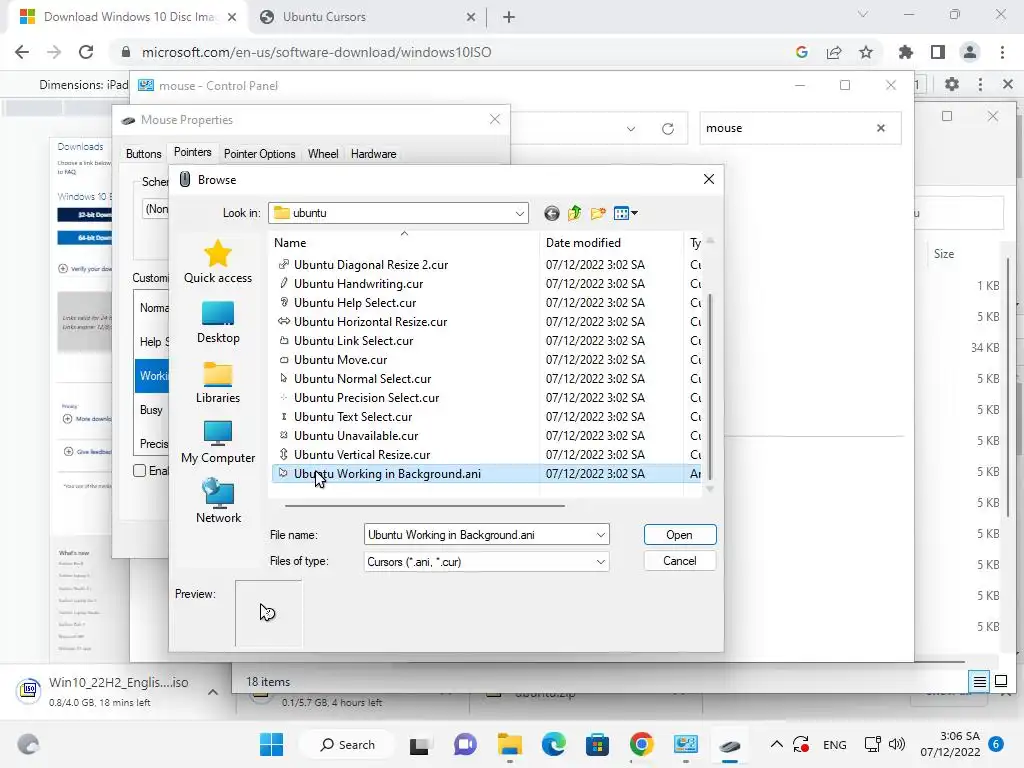Open Chrome Extensions puzzle icon

tap(905, 52)
